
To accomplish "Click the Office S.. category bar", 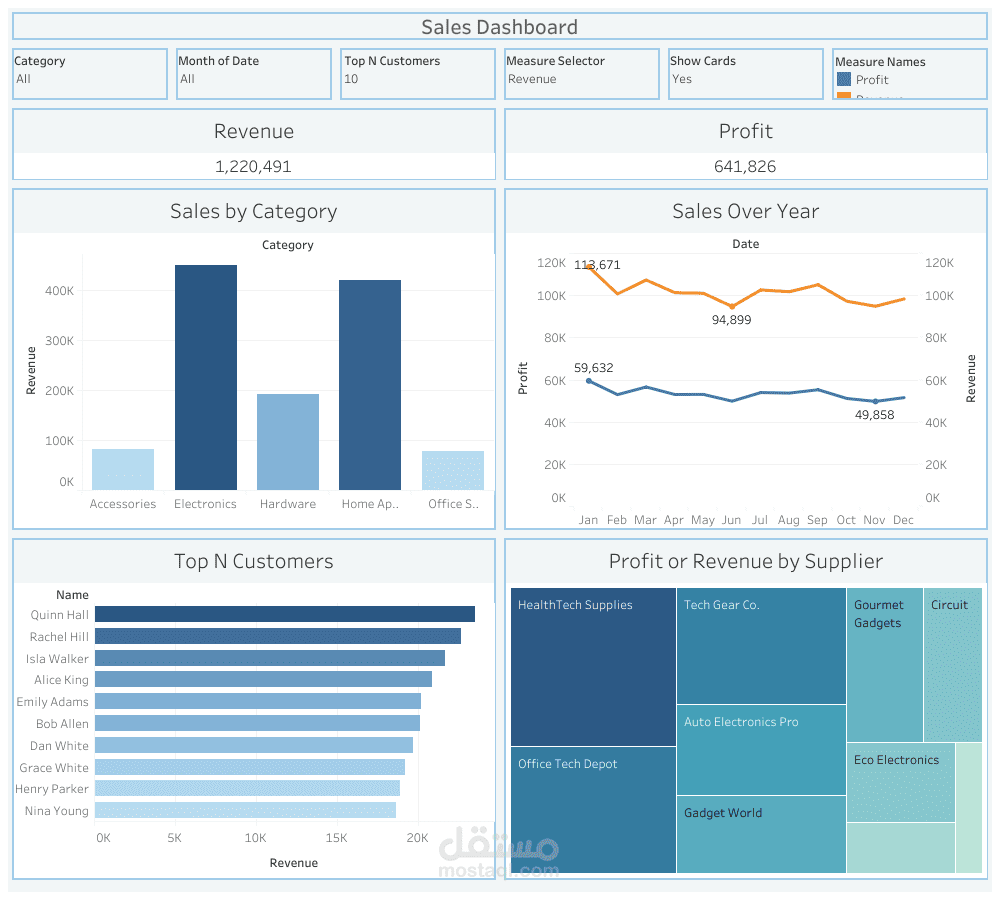I will [453, 470].
